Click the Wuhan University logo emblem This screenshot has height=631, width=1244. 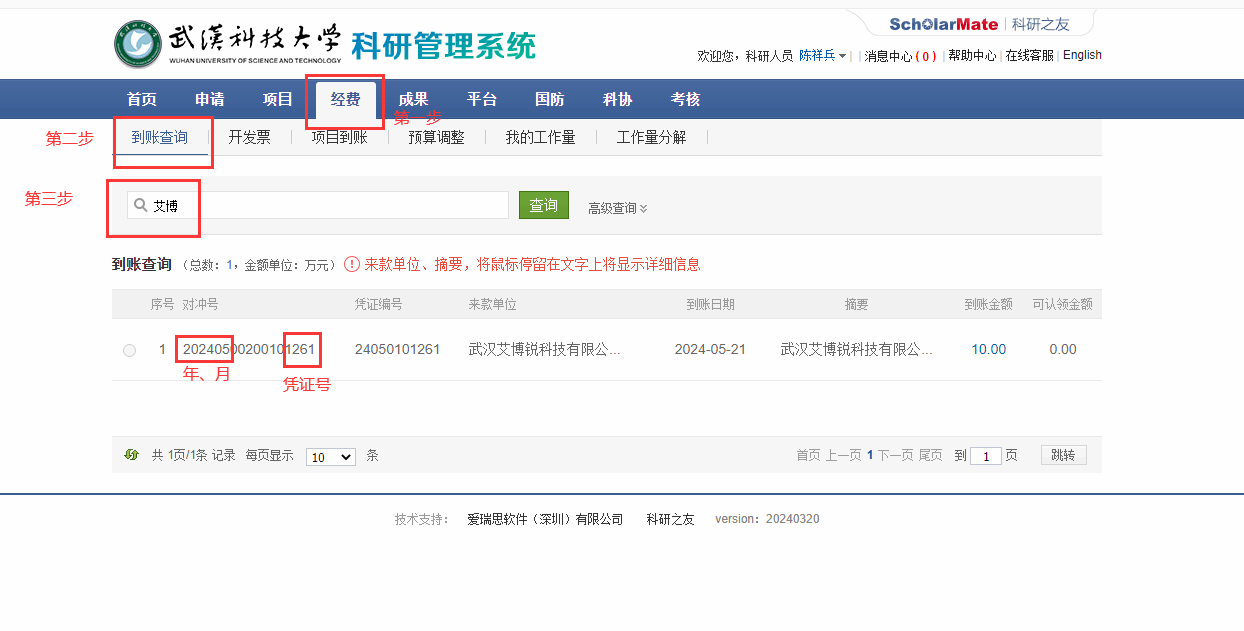pos(137,45)
